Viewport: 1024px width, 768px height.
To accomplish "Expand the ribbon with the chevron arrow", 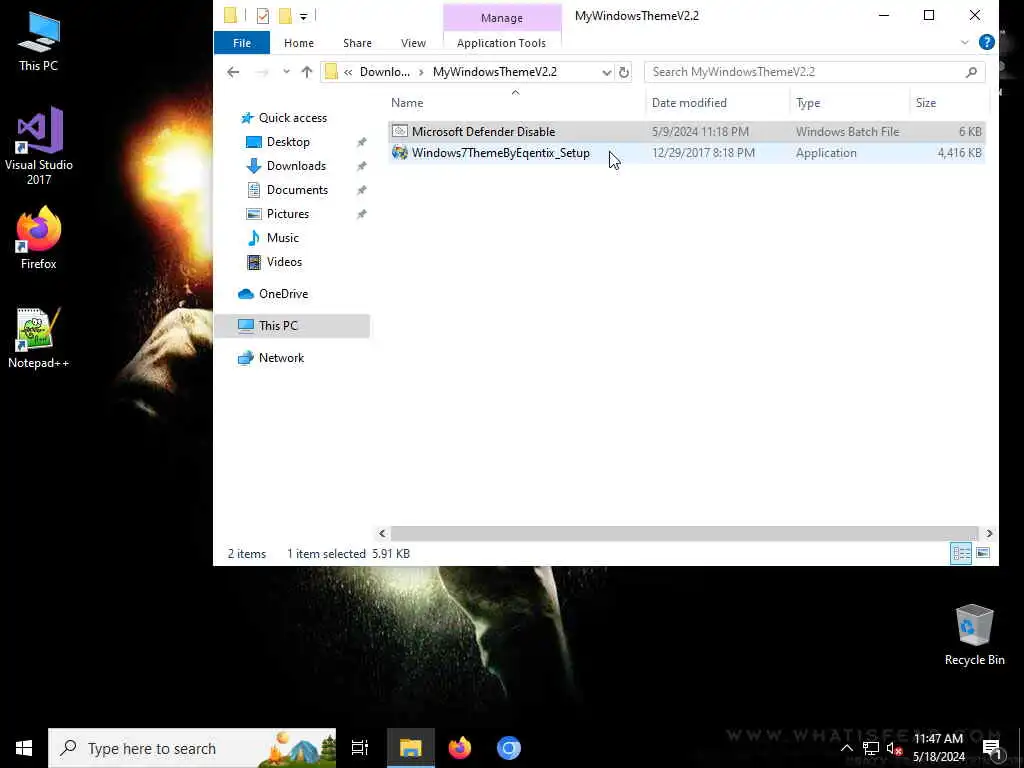I will click(x=965, y=42).
